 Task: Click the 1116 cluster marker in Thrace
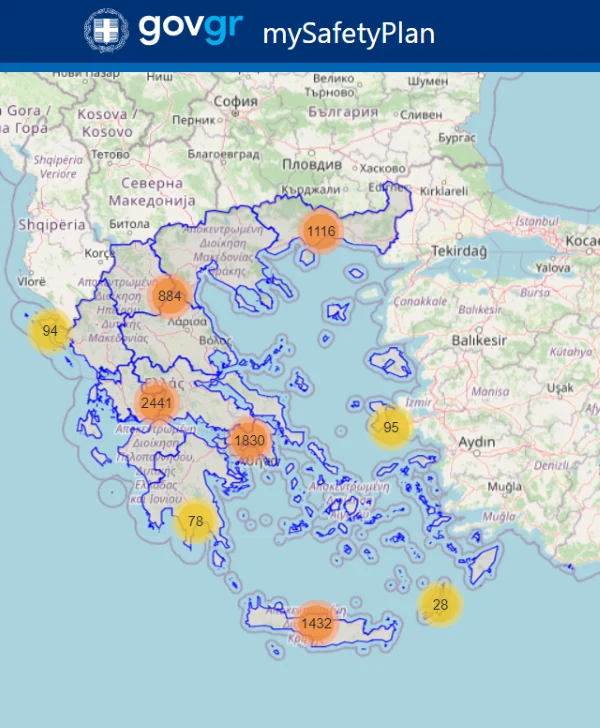click(321, 232)
